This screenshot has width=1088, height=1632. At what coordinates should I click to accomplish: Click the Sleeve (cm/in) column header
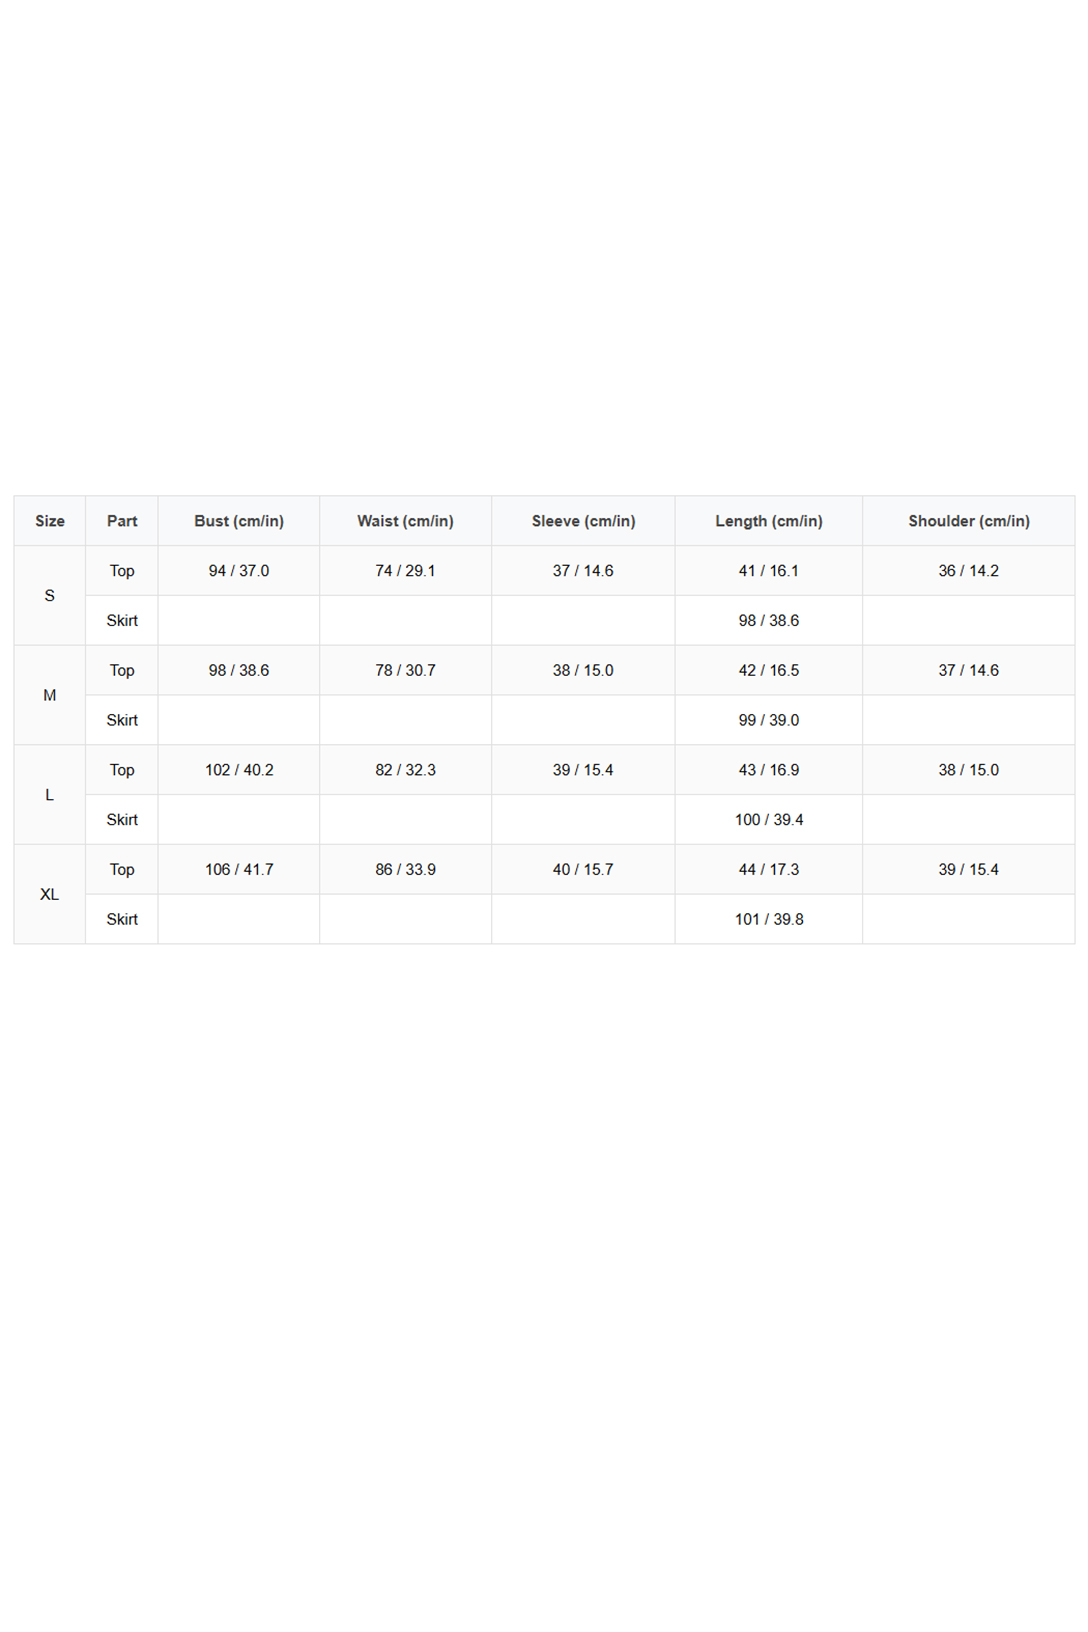584,521
